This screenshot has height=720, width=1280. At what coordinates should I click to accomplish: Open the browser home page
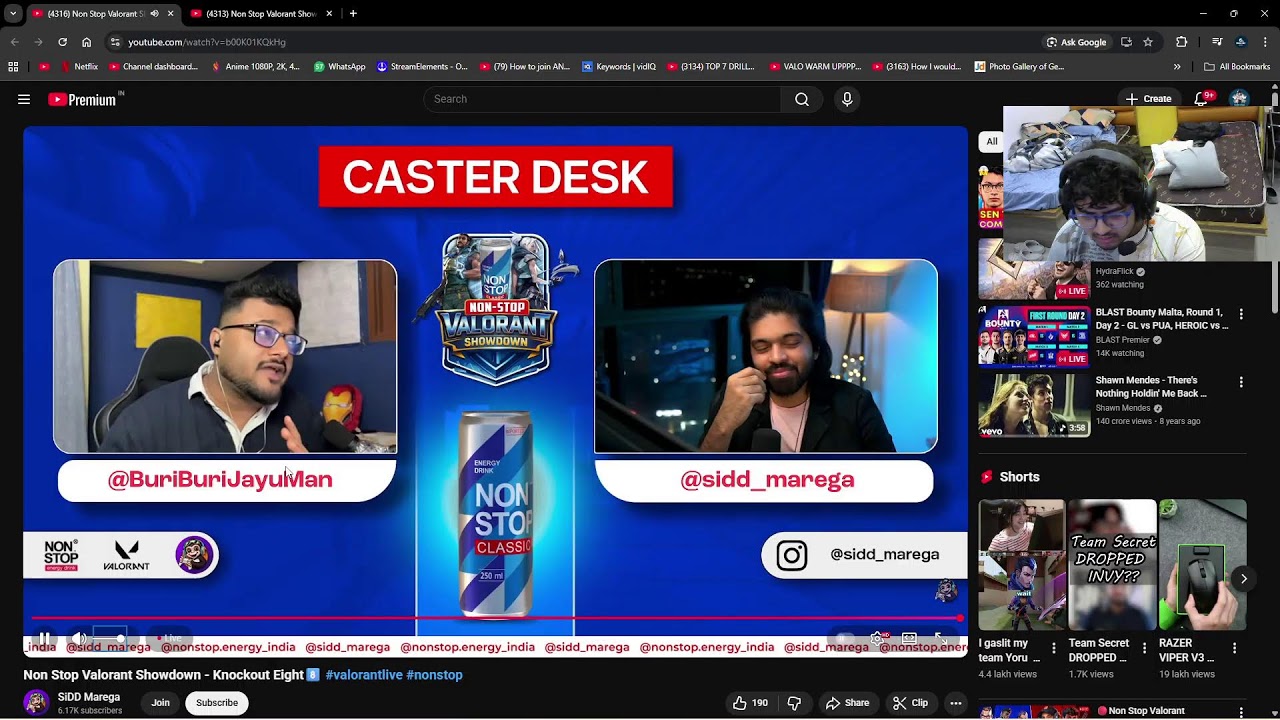(86, 42)
